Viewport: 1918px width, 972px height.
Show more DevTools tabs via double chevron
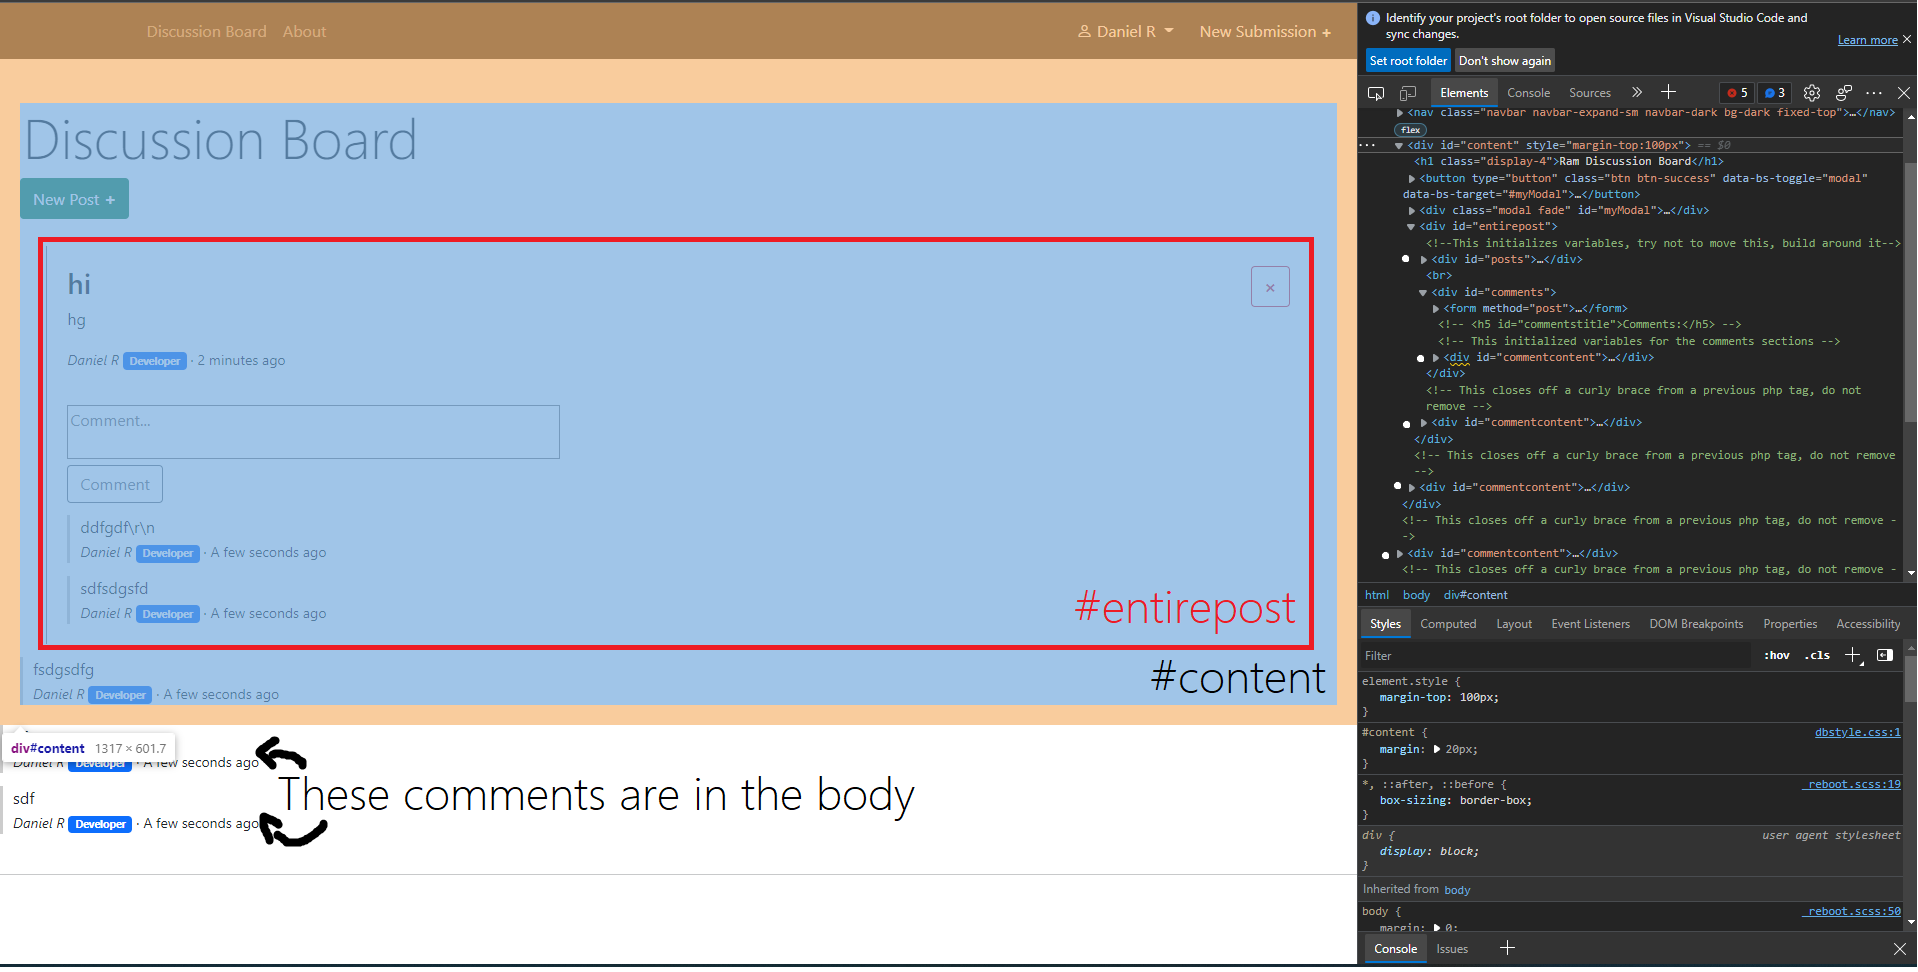pos(1637,92)
